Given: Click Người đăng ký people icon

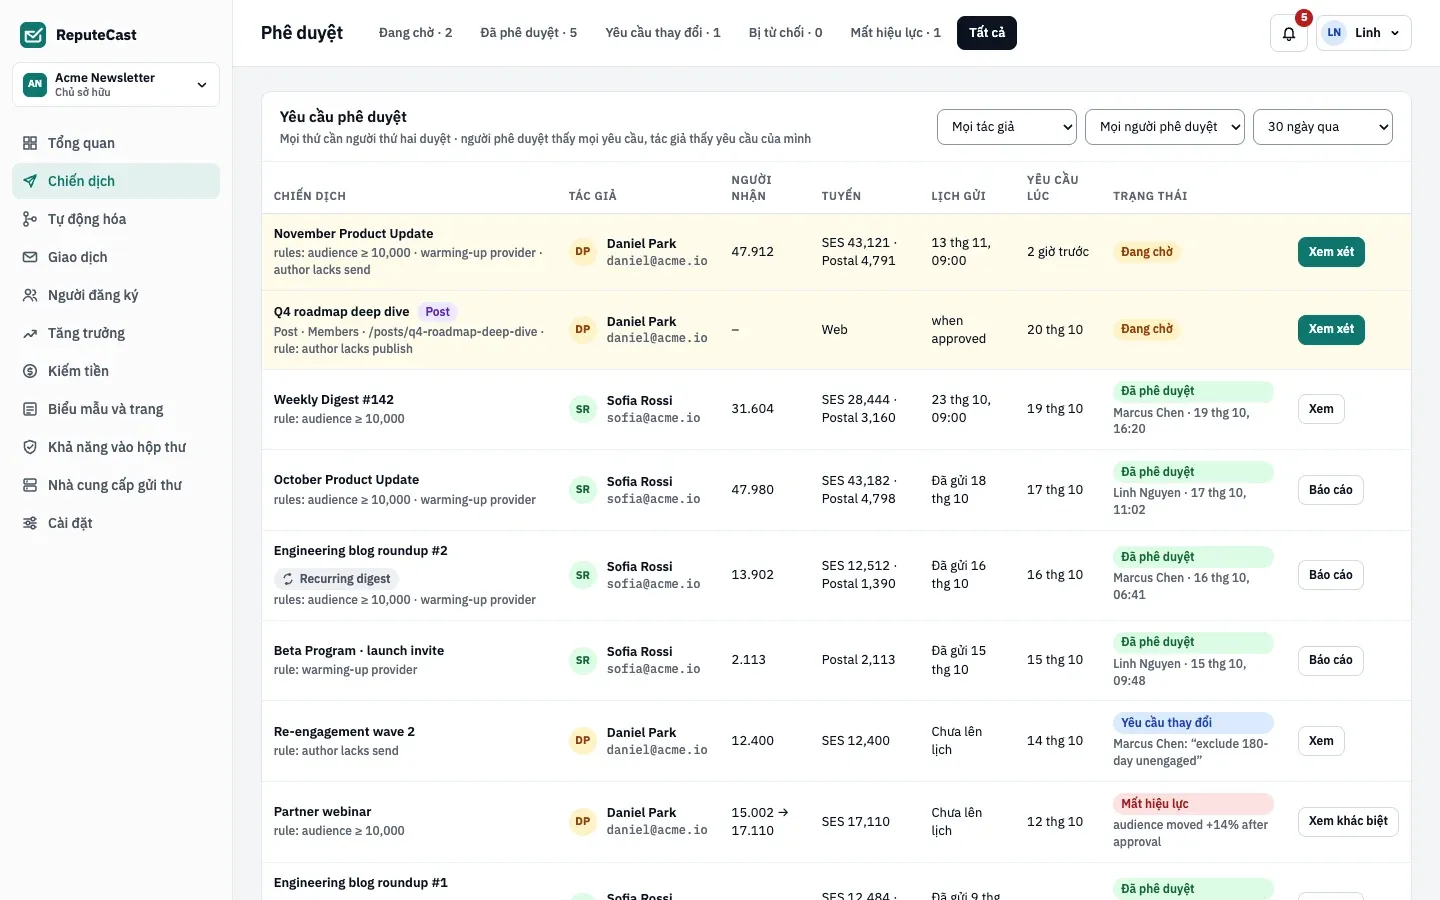Looking at the screenshot, I should tap(30, 295).
